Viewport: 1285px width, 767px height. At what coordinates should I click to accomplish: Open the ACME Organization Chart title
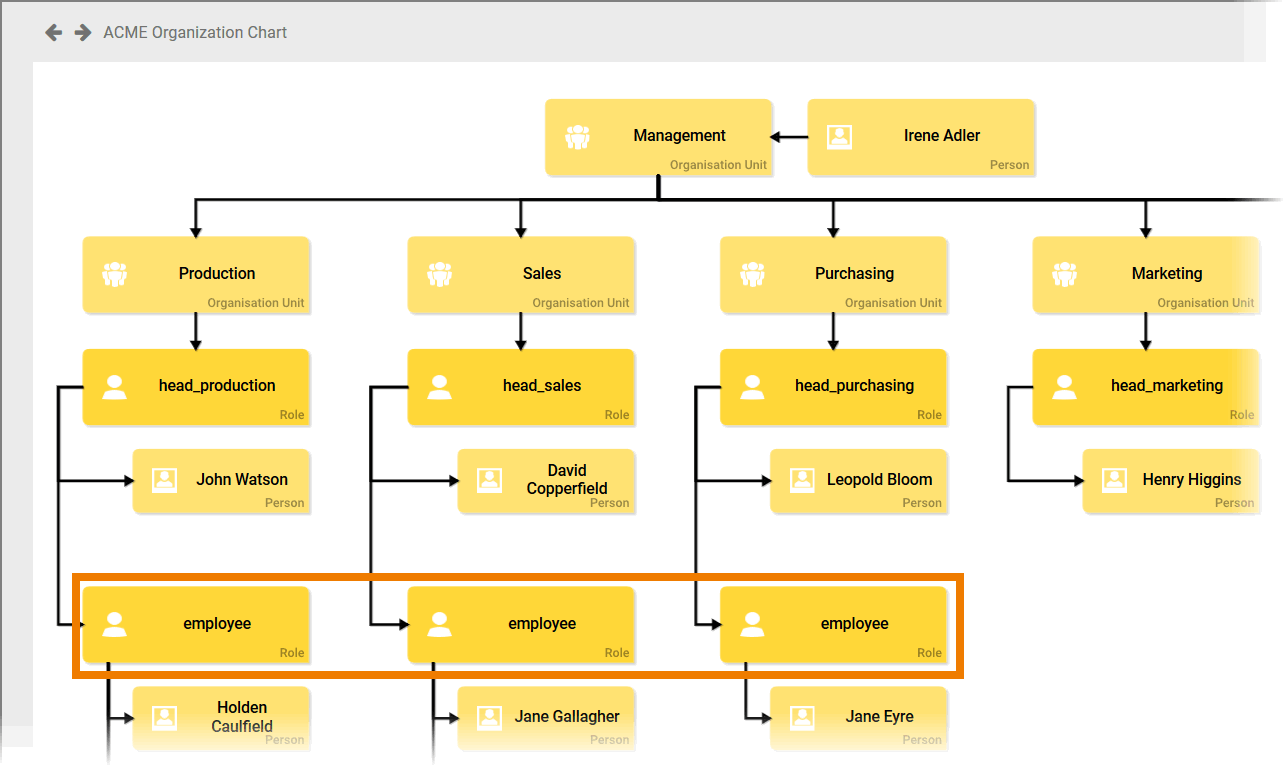point(195,33)
